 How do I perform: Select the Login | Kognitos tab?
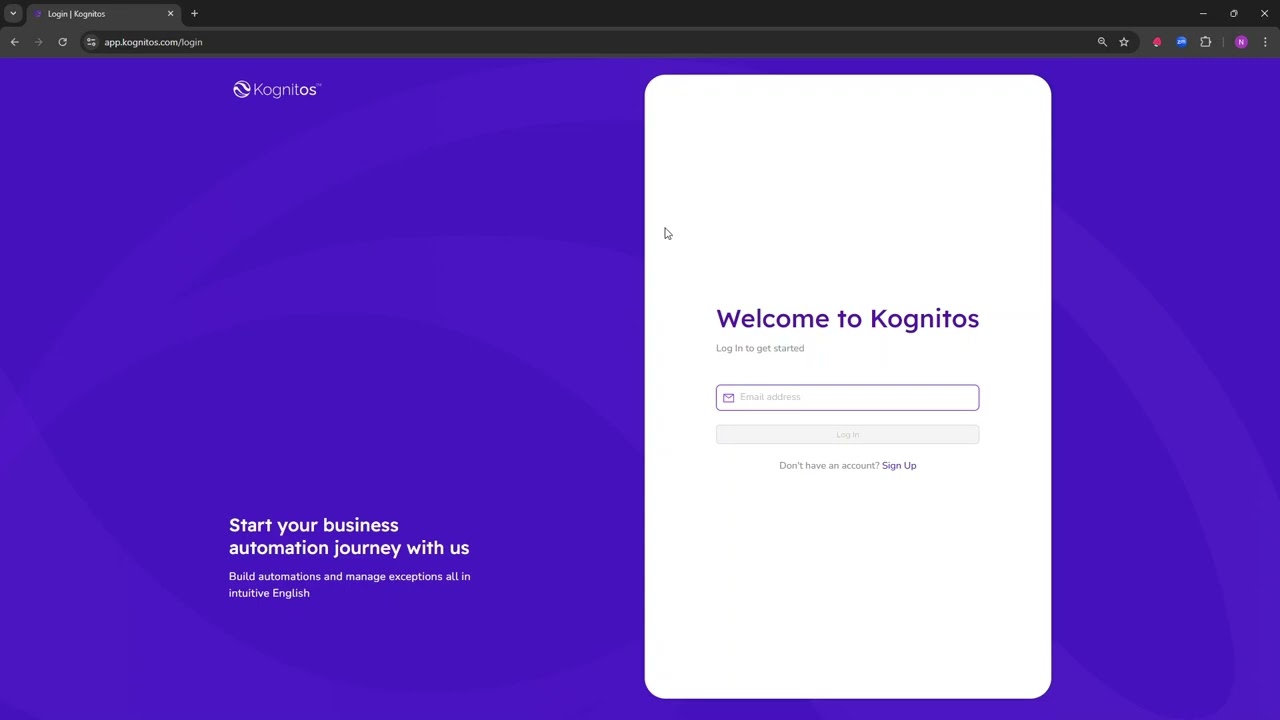coord(103,14)
